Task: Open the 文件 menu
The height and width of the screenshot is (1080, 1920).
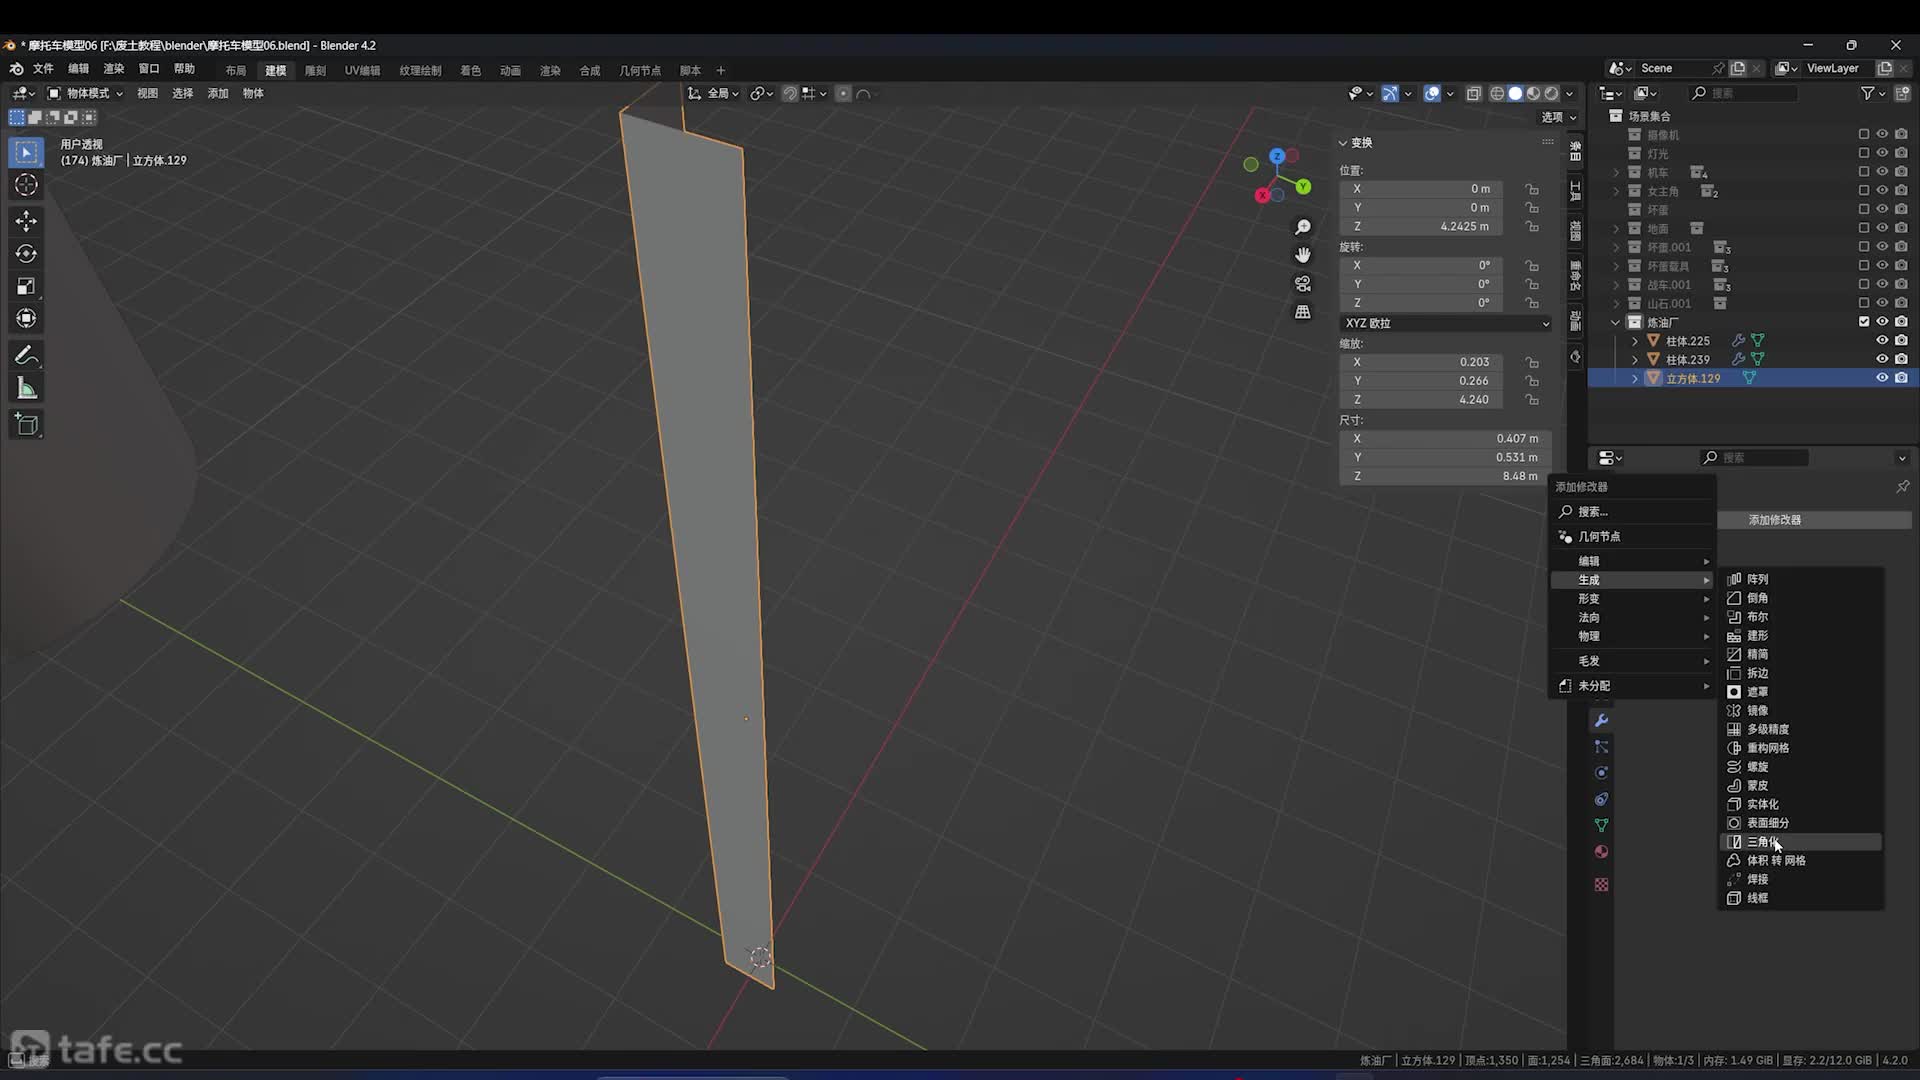Action: click(x=43, y=69)
